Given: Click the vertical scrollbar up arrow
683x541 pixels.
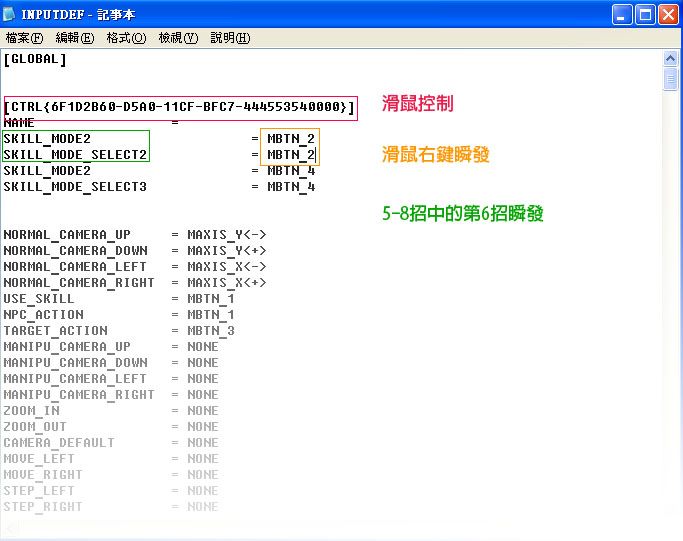Looking at the screenshot, I should tap(672, 58).
